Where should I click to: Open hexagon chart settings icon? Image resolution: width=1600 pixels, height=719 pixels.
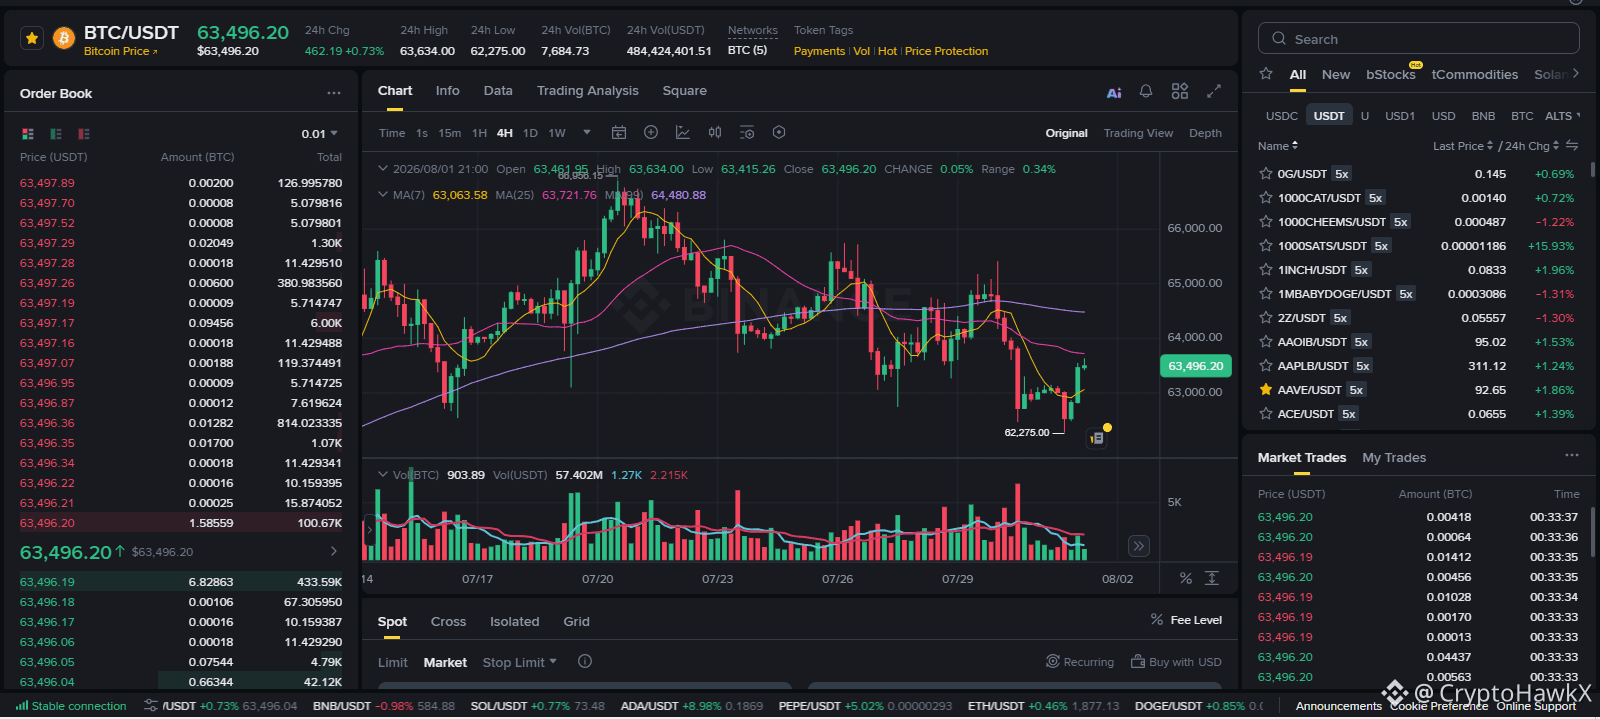[x=779, y=132]
